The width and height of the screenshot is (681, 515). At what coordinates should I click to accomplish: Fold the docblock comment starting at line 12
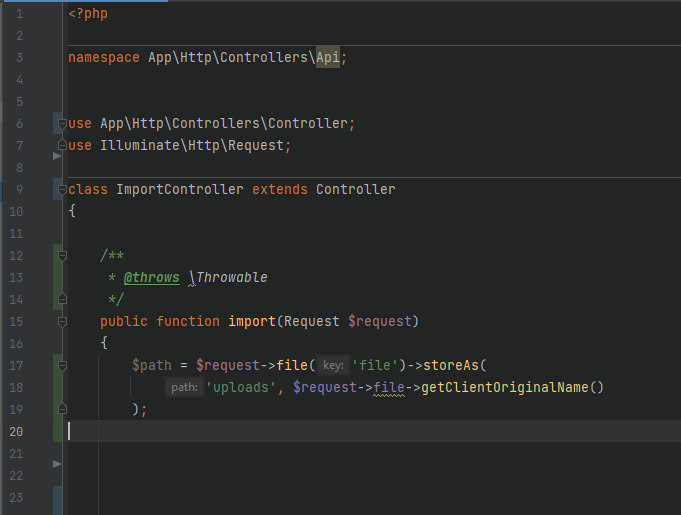pyautogui.click(x=62, y=256)
